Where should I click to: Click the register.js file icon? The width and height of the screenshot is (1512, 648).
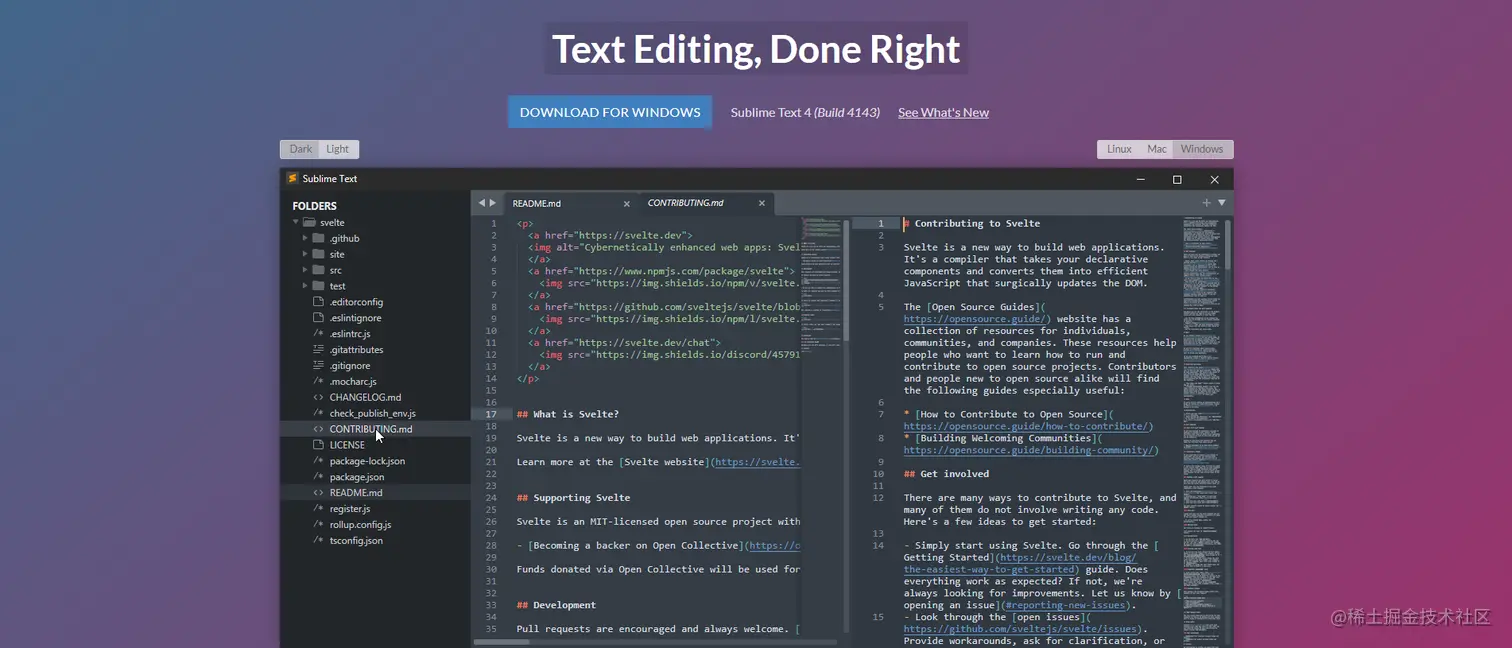point(318,509)
